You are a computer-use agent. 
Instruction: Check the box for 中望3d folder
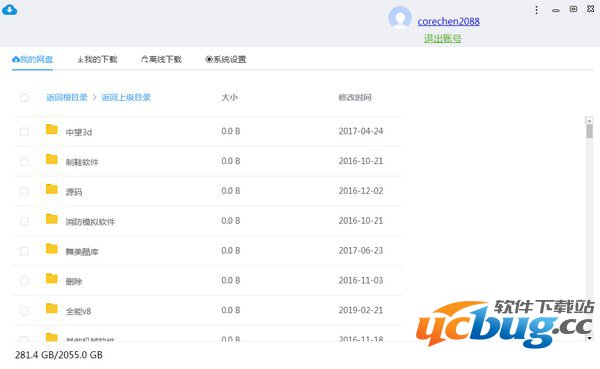(x=24, y=132)
